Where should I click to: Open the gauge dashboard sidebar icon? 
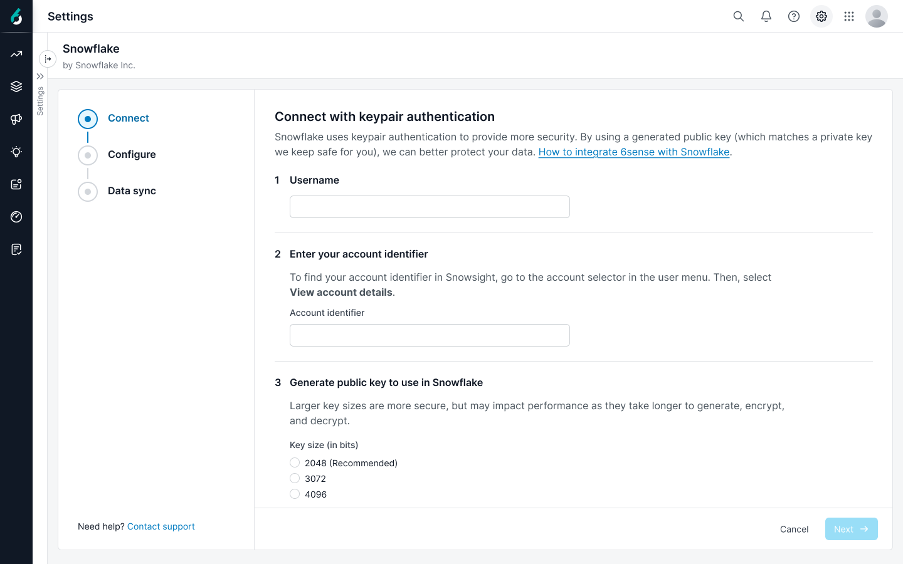point(16,217)
